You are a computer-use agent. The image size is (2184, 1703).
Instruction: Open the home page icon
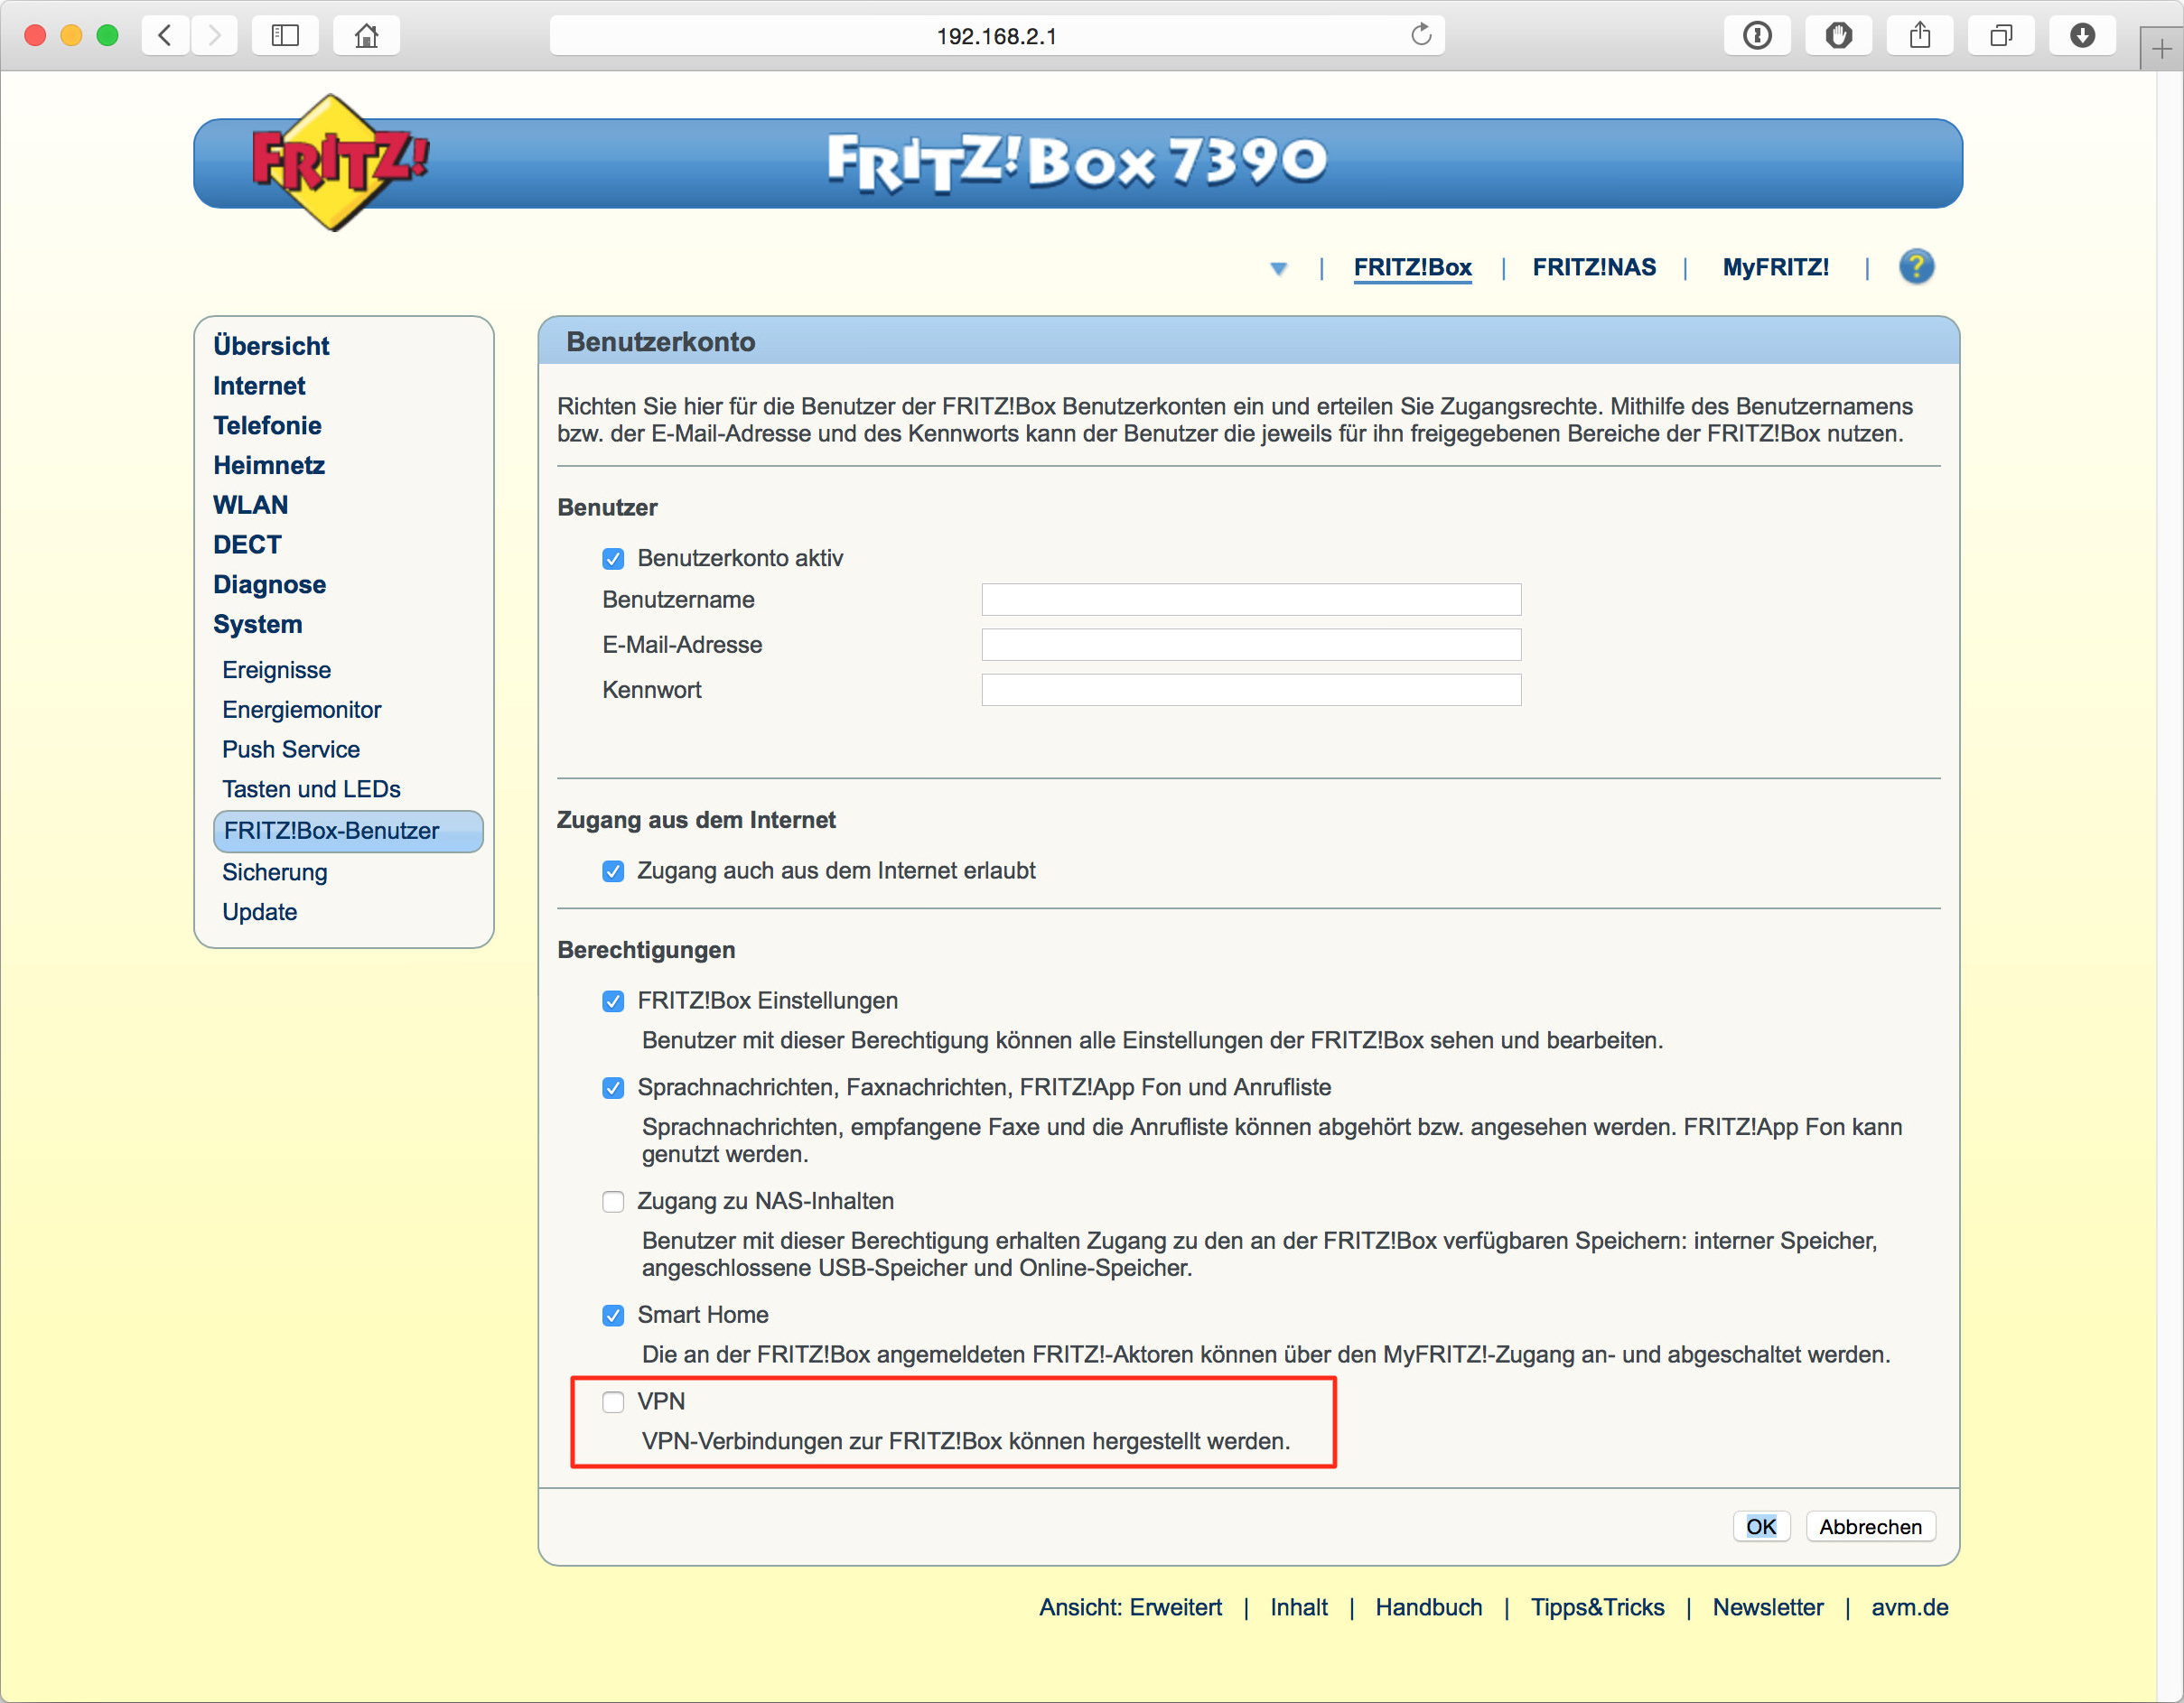(366, 36)
